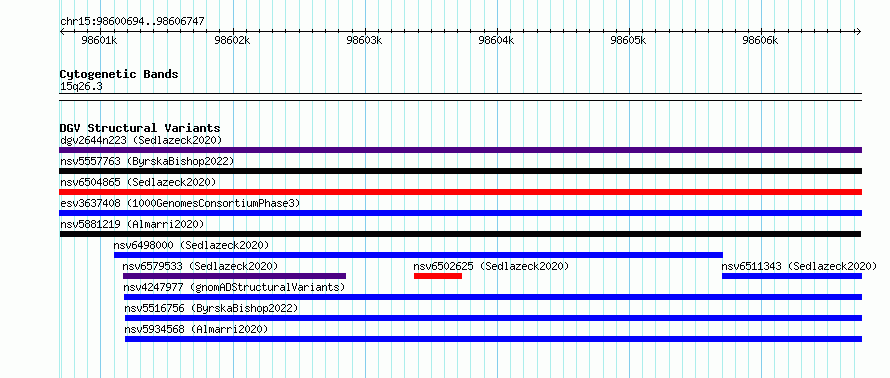Open the nsv6579533 (Sedlazeck2020) label
Screen dimensions: 890x378
[x=200, y=266]
